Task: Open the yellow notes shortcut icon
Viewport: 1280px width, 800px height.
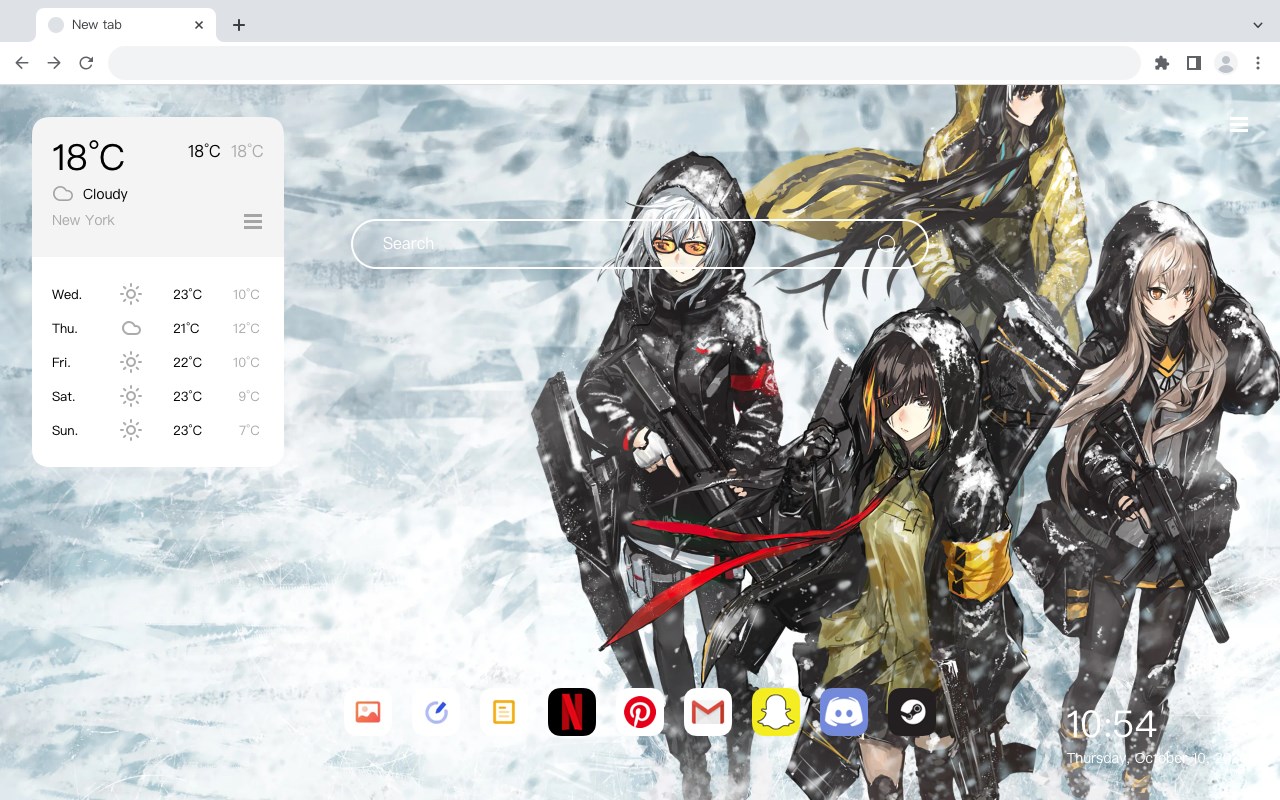Action: click(x=504, y=712)
